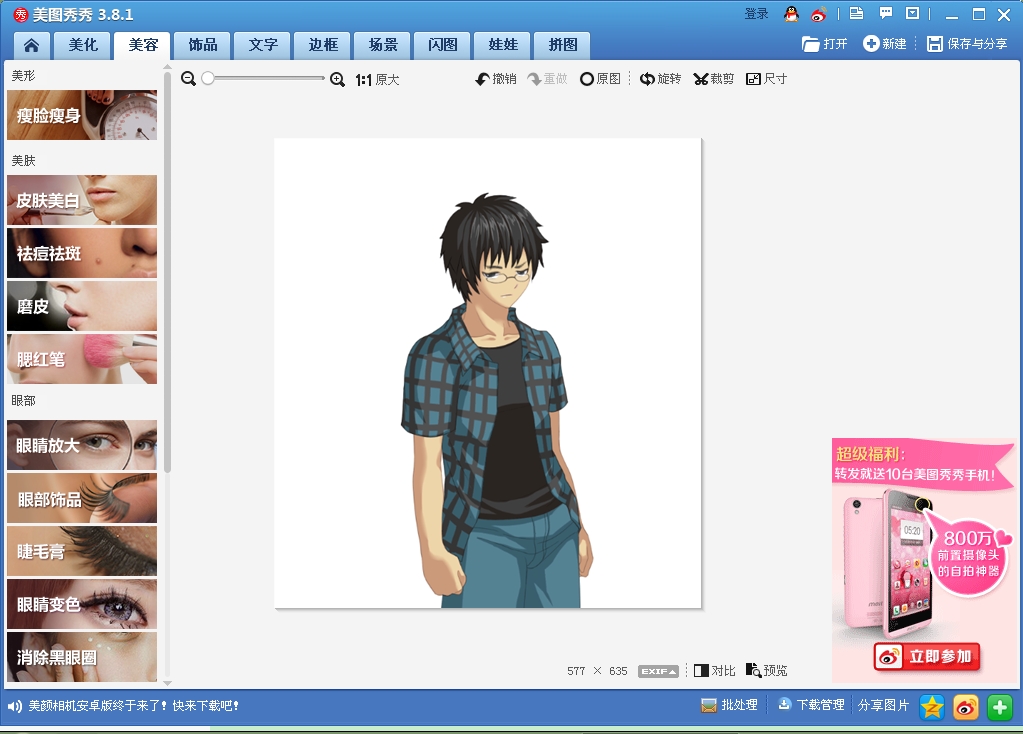Click the 登录 login link
1023x734 pixels.
(757, 14)
